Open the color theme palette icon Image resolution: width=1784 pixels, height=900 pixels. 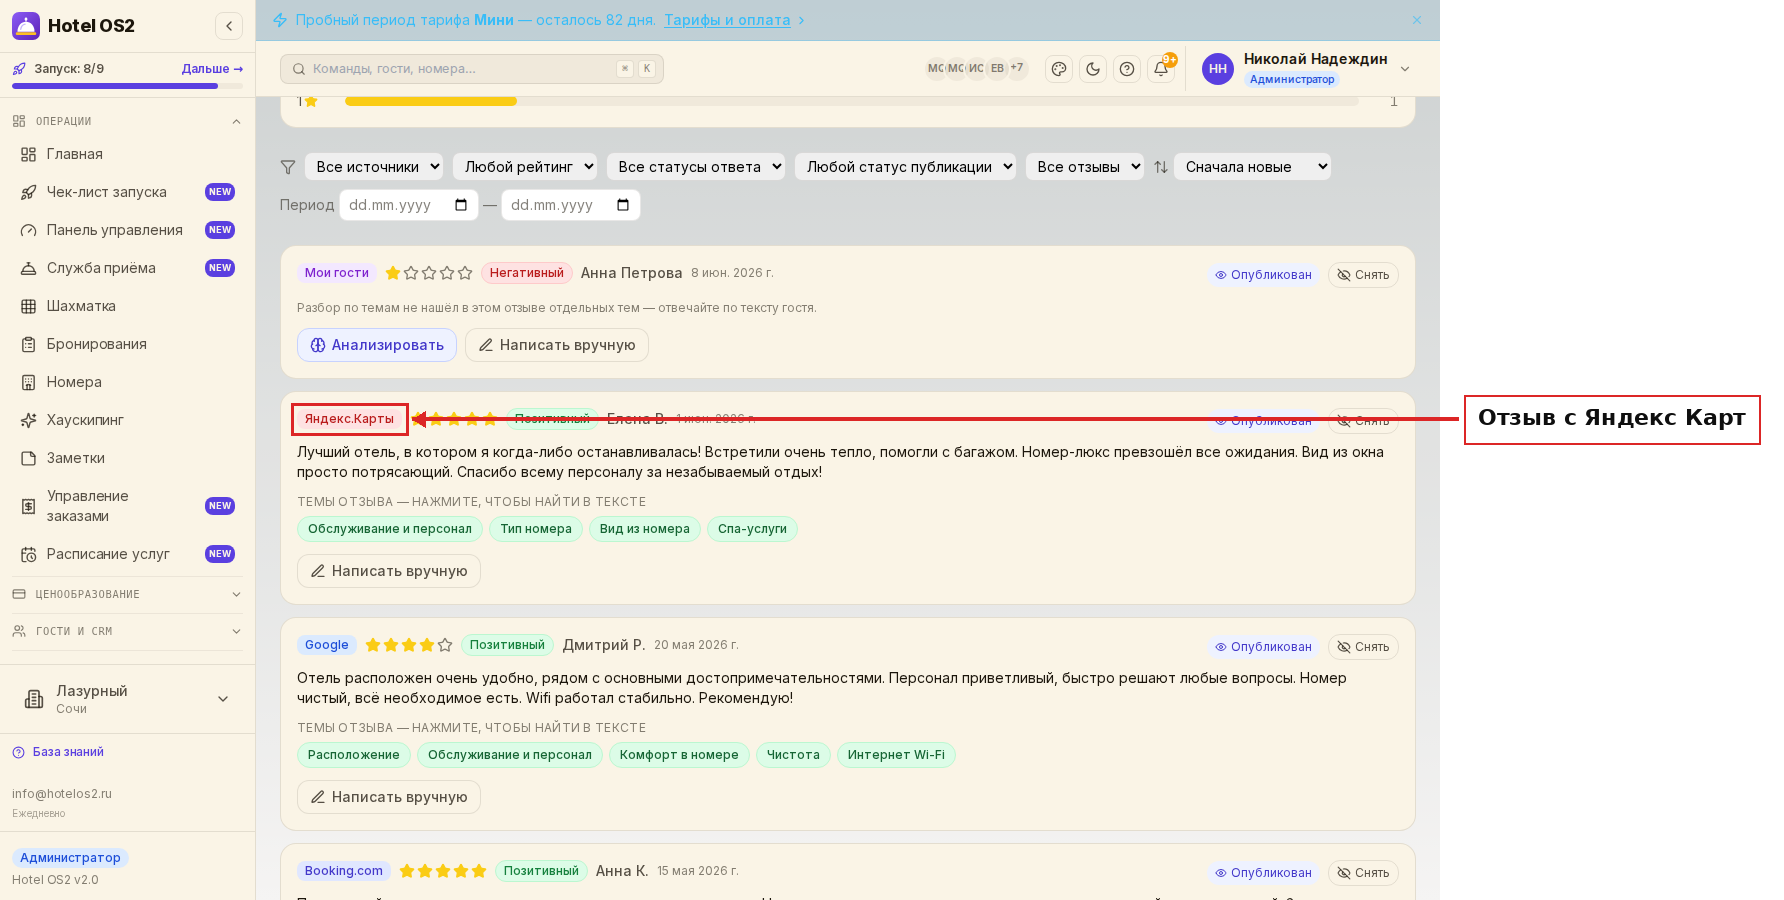[1059, 69]
